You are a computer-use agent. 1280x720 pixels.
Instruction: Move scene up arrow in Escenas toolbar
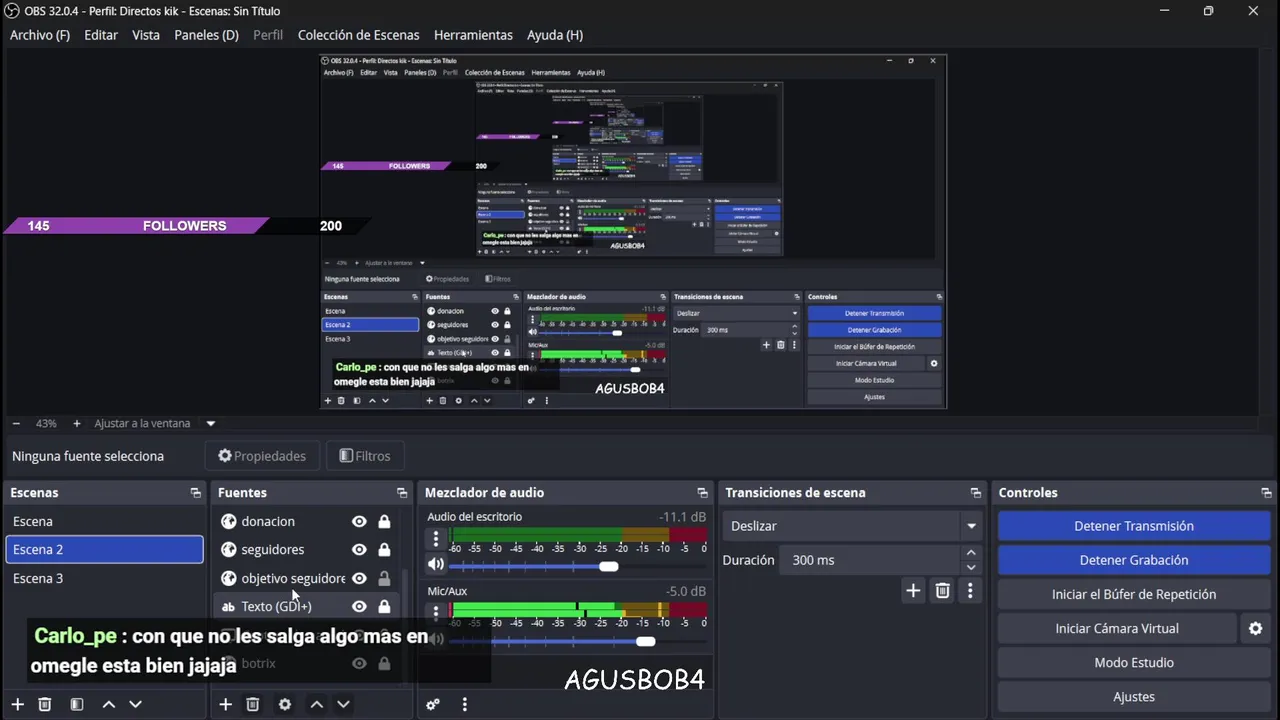109,704
